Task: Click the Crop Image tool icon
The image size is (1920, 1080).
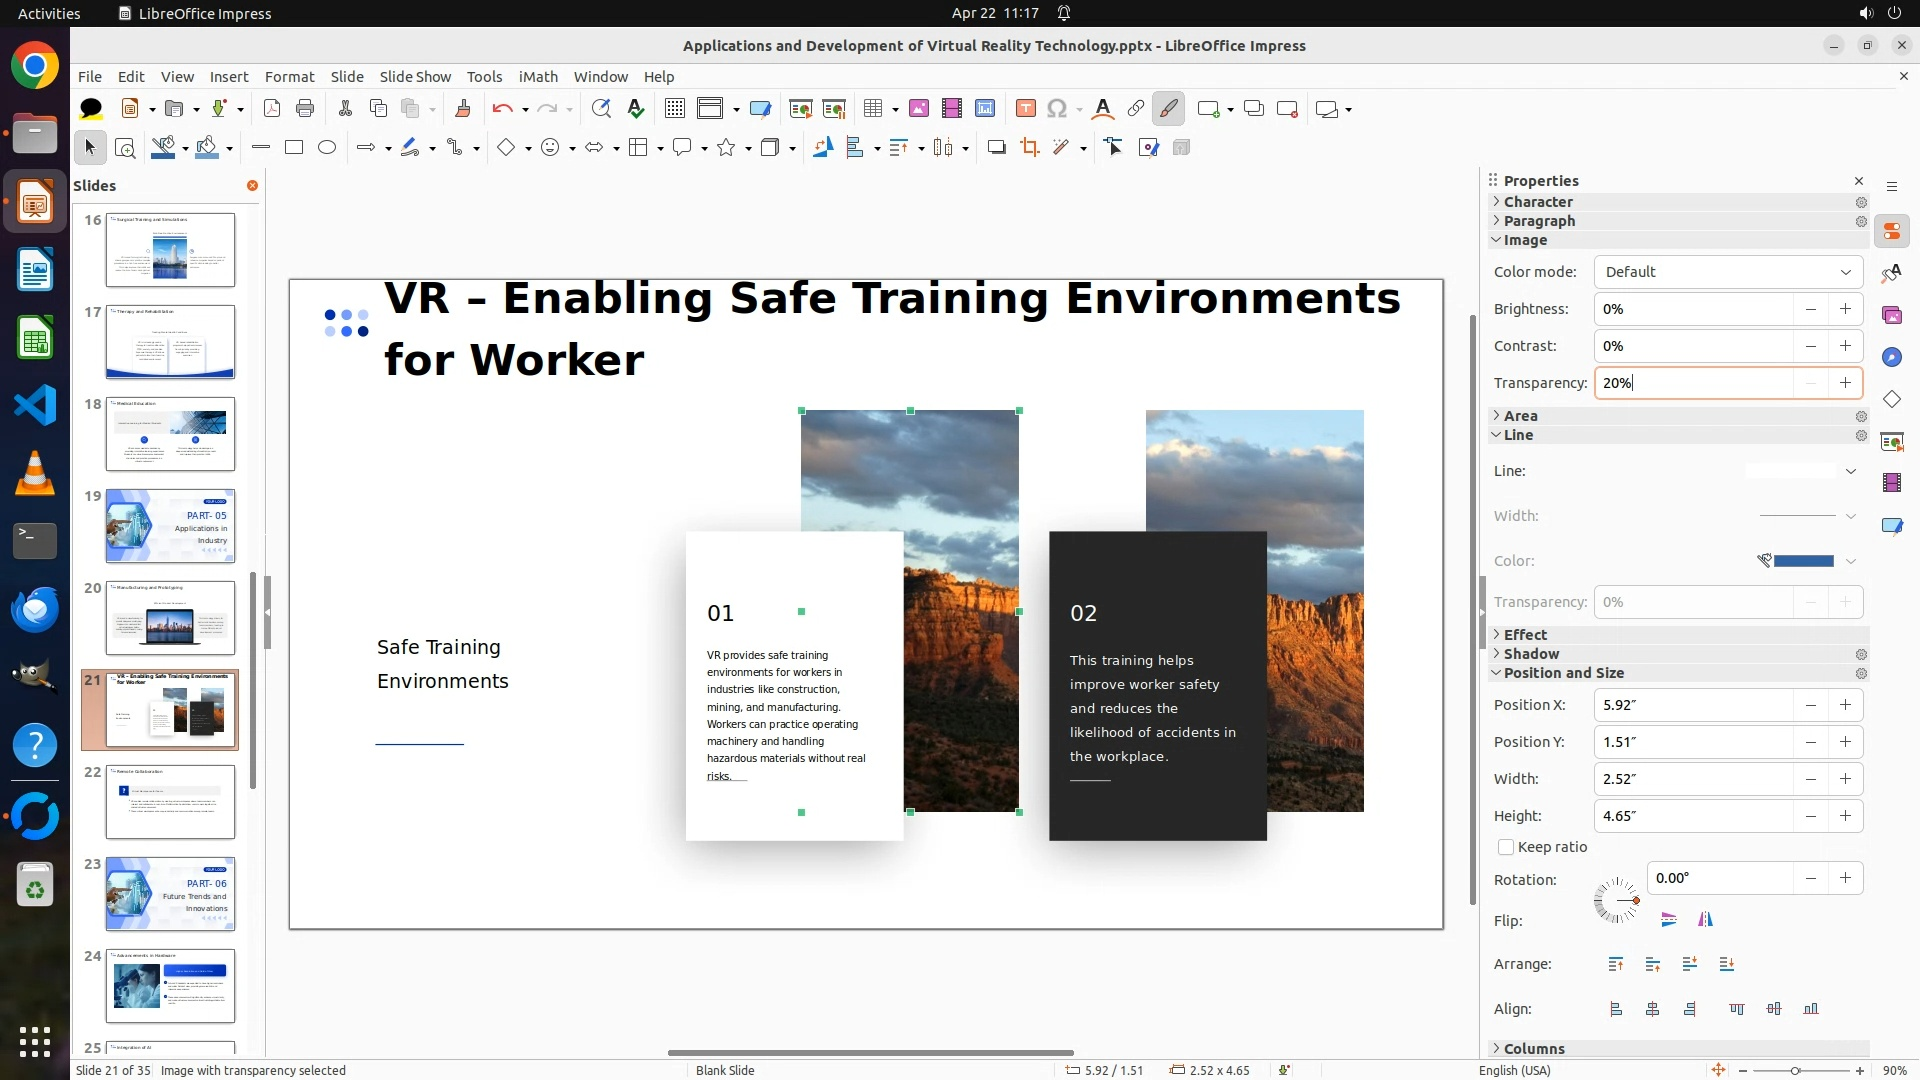Action: [1029, 148]
